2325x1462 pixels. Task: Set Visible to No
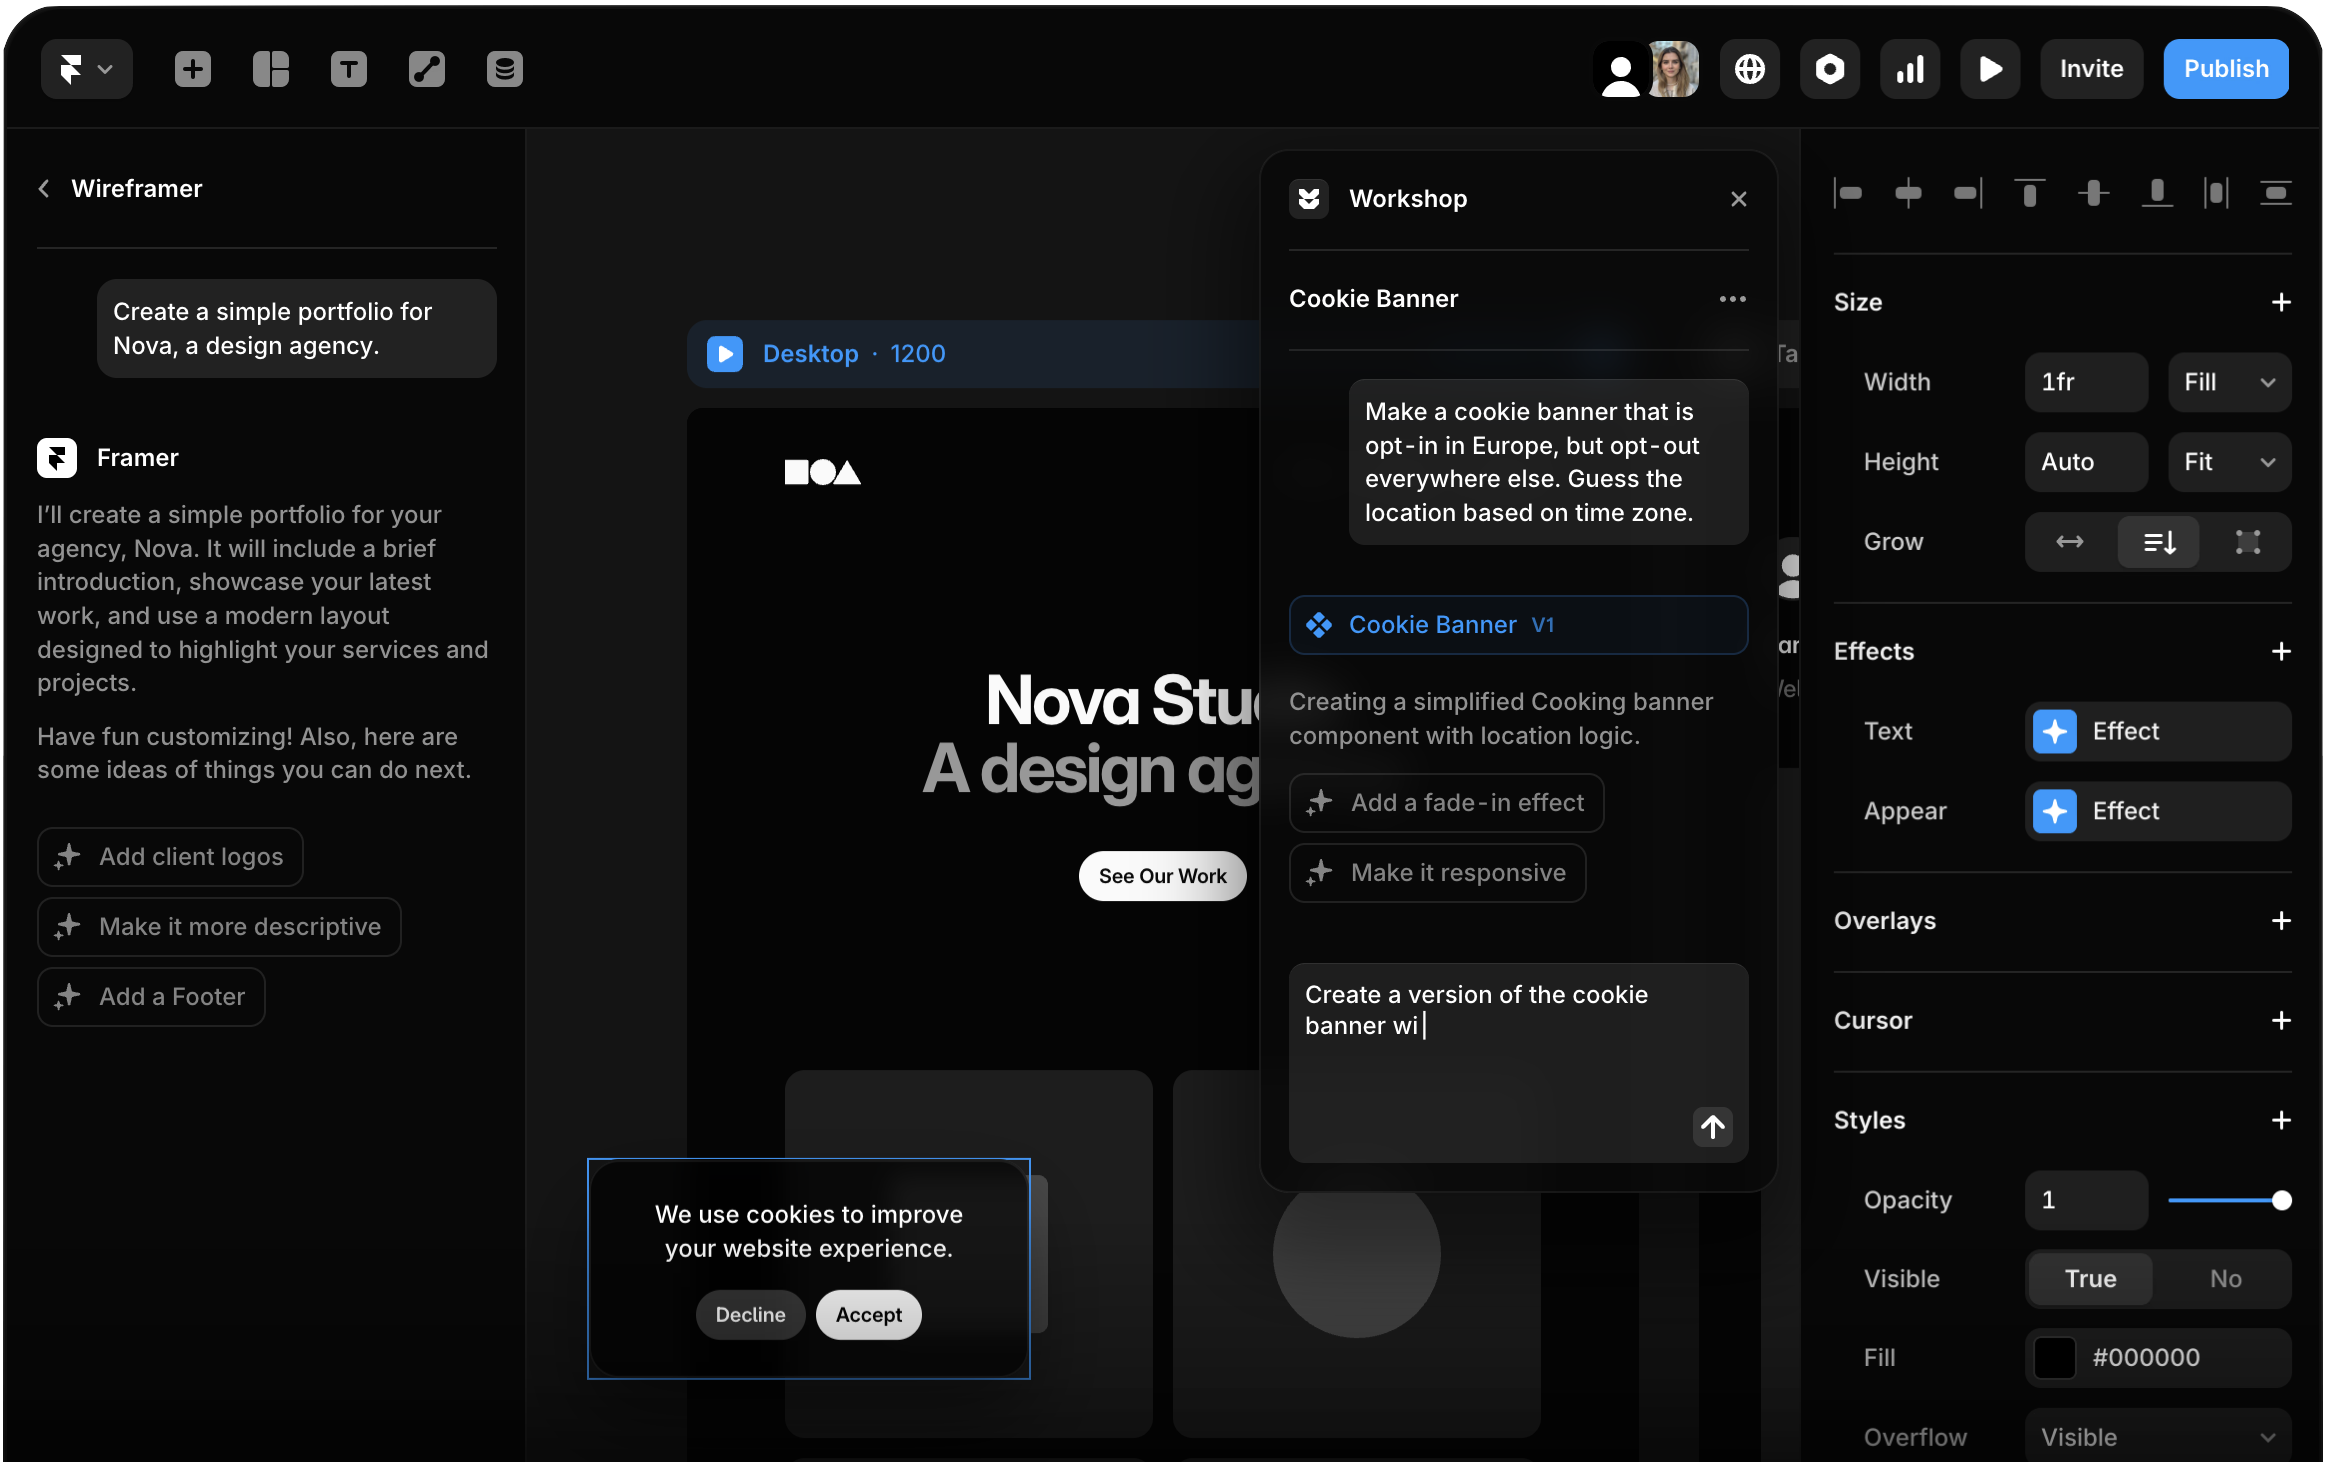pos(2225,1278)
